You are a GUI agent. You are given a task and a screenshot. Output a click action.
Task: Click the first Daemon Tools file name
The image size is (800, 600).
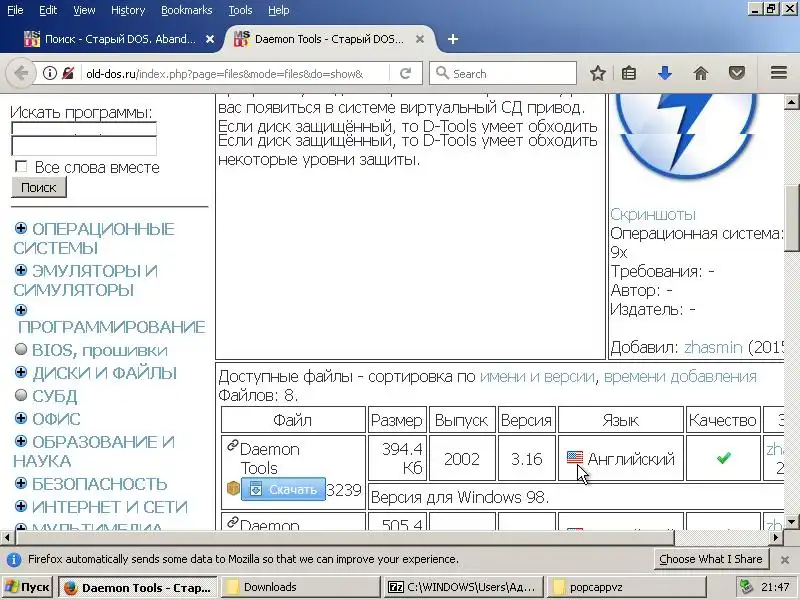pos(269,458)
